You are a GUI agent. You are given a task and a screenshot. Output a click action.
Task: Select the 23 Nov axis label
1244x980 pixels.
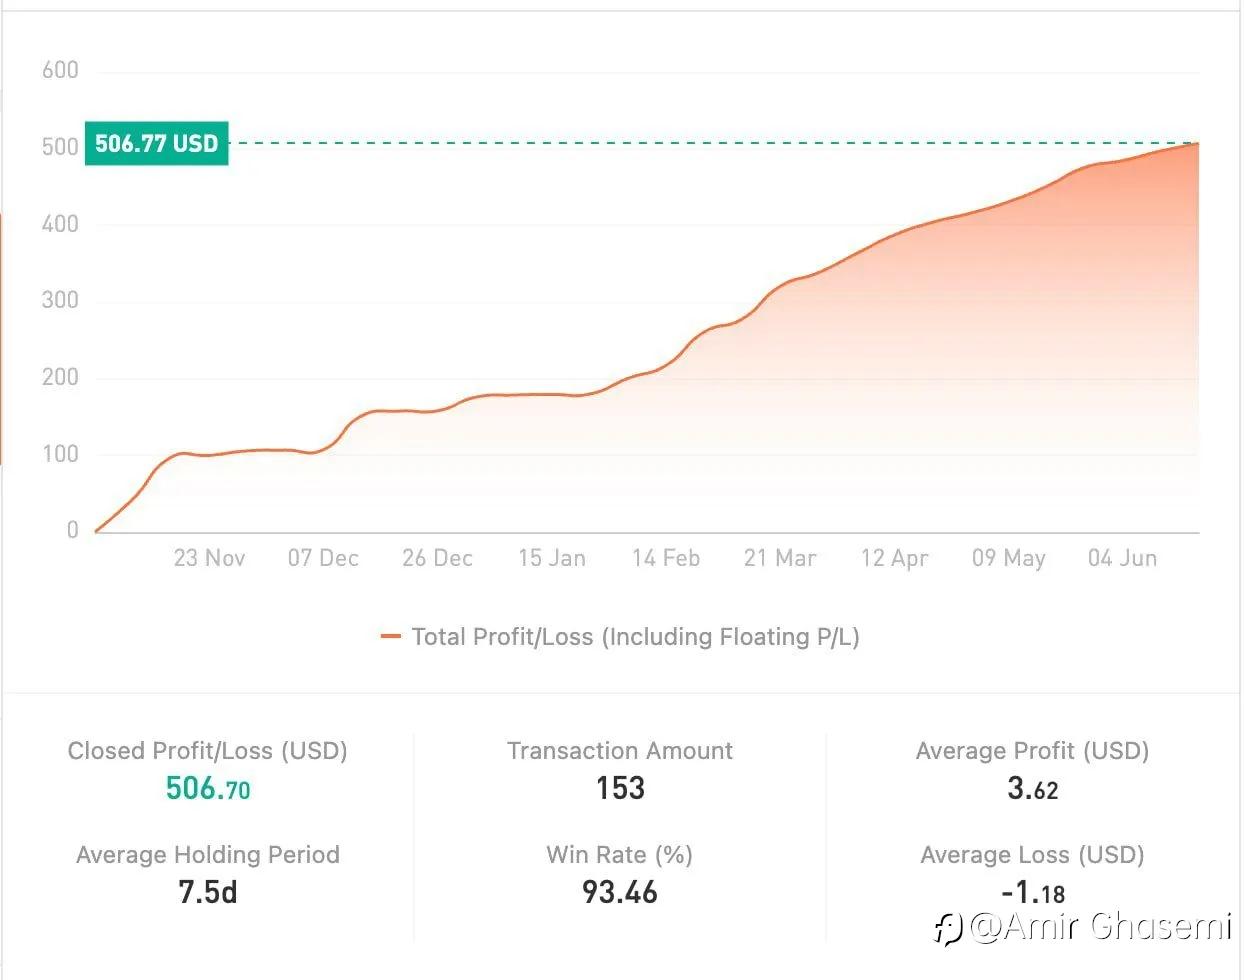pos(209,558)
